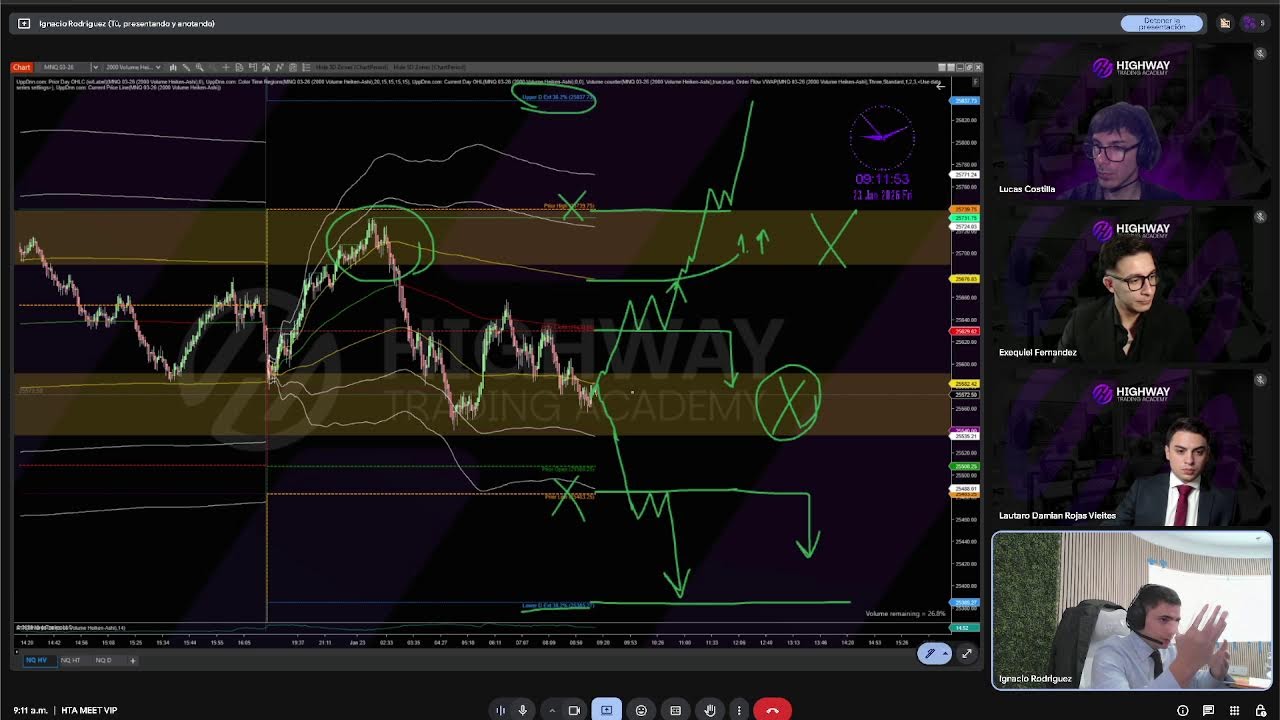Switch to the NQ D tab
The height and width of the screenshot is (720, 1280).
tap(103, 660)
